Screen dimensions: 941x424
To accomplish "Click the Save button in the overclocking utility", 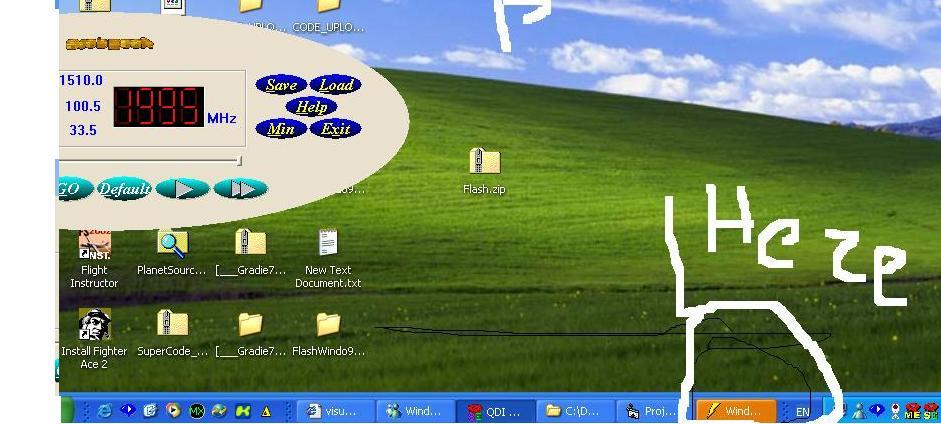I will (x=281, y=85).
